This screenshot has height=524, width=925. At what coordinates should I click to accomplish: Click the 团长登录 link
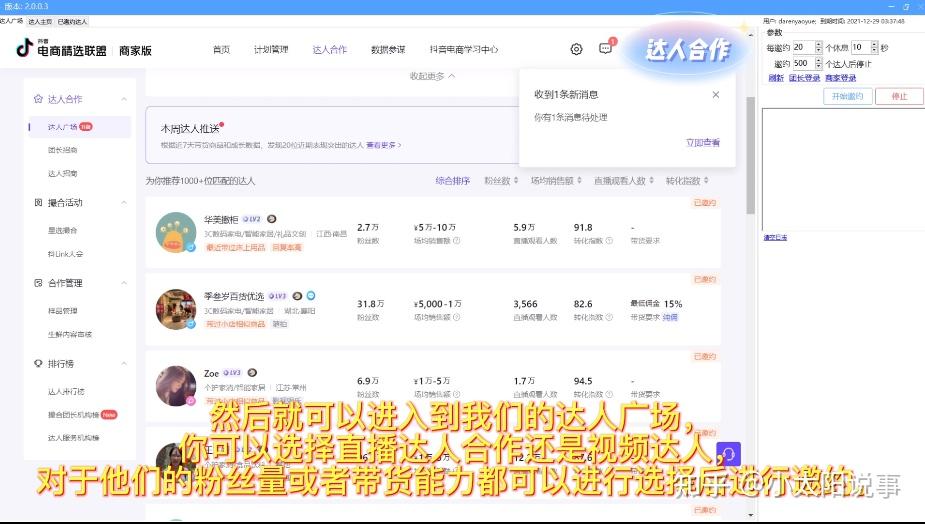[x=804, y=78]
